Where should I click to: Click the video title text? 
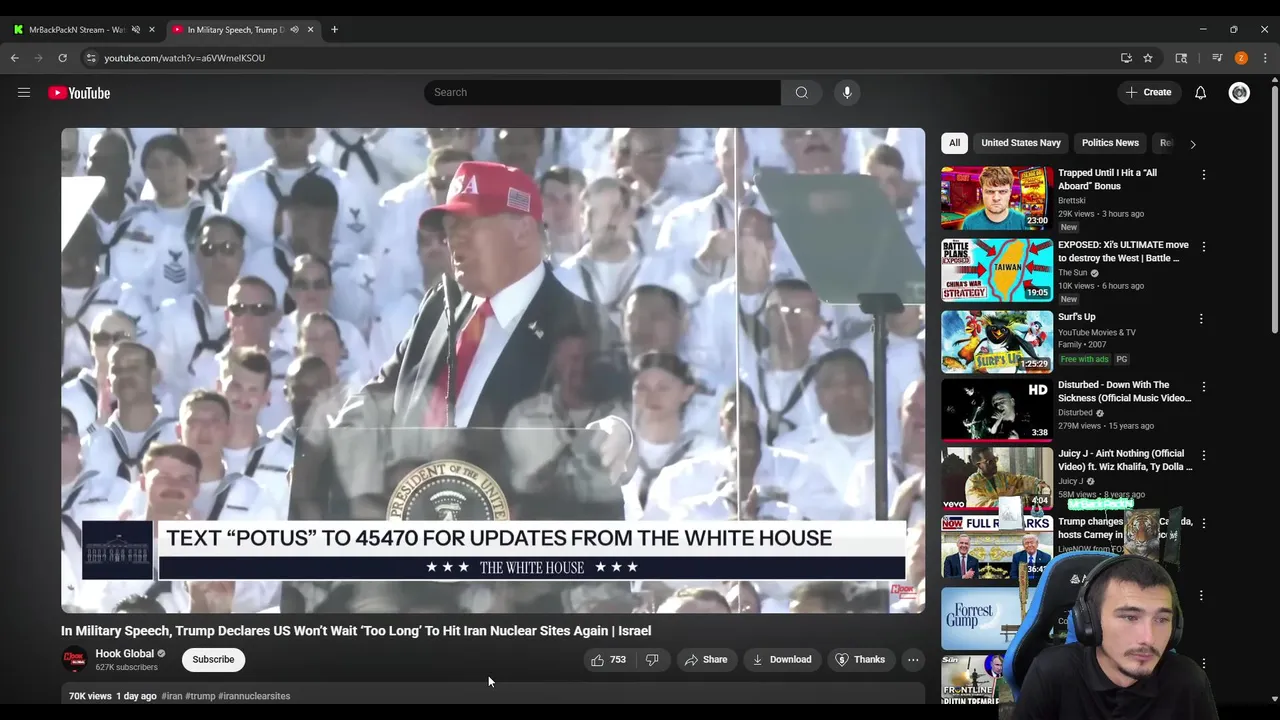[356, 631]
